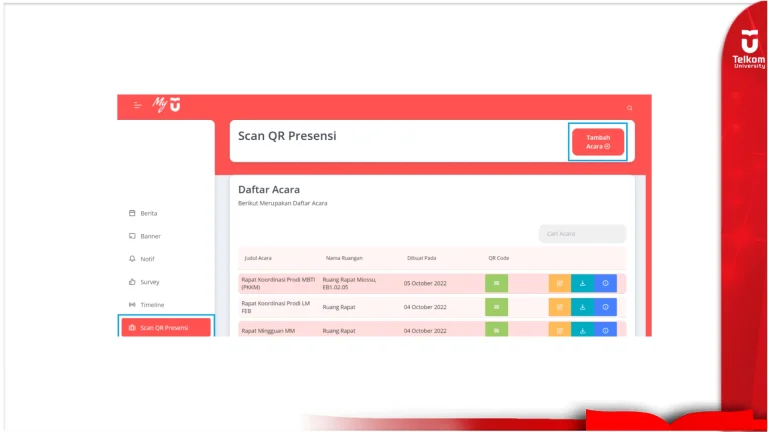View info for Rapat Mingguan MM
The height and width of the screenshot is (432, 768).
click(605, 330)
